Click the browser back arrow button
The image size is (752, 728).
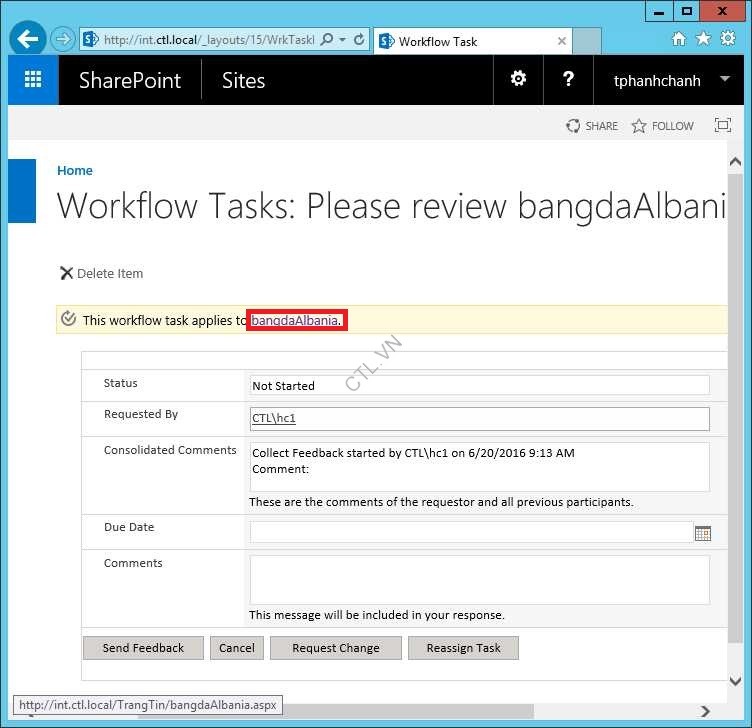pos(28,40)
